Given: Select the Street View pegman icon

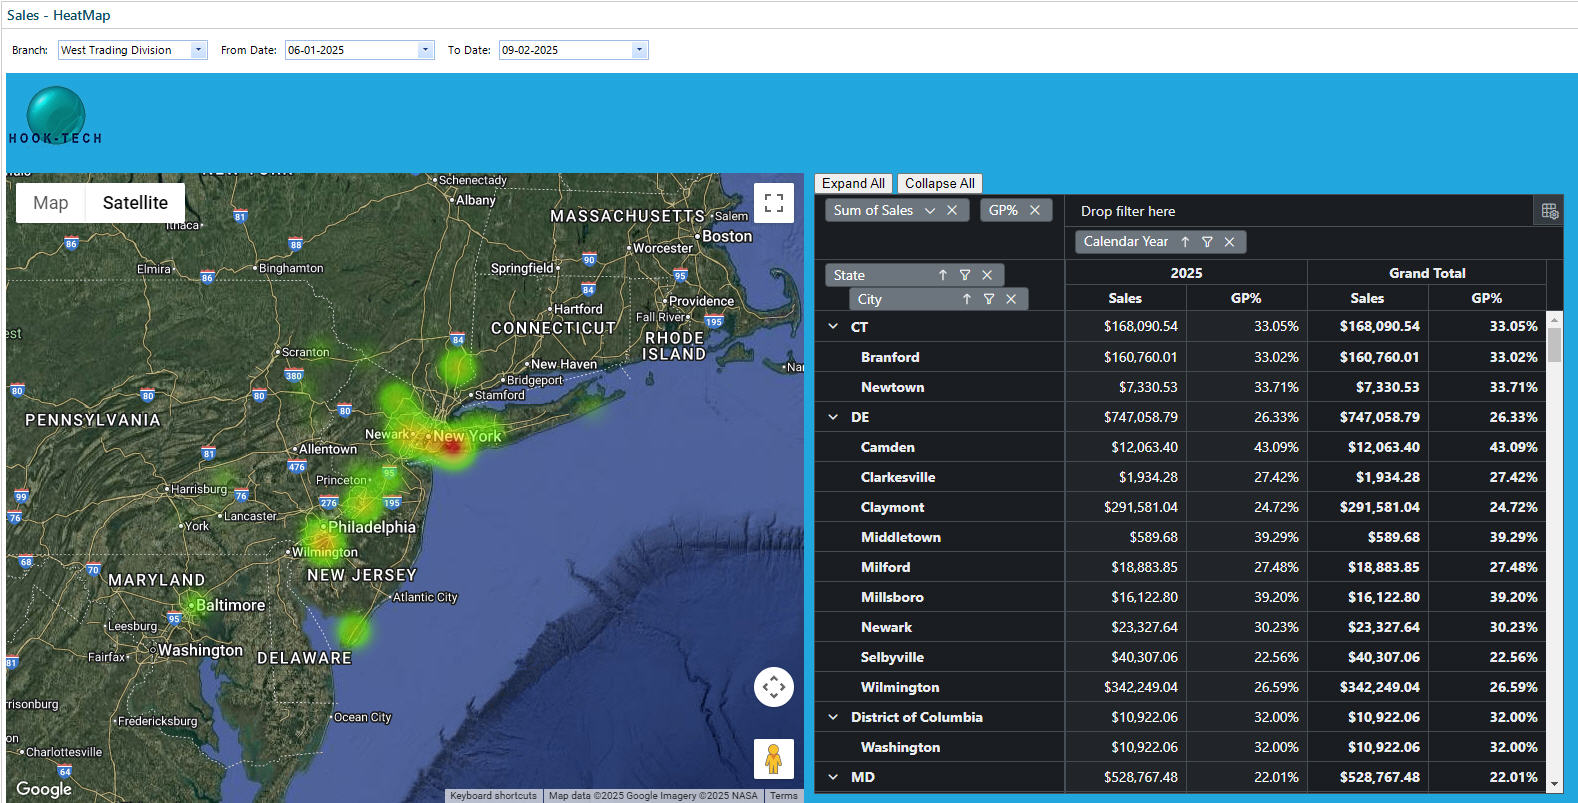Looking at the screenshot, I should tap(773, 759).
